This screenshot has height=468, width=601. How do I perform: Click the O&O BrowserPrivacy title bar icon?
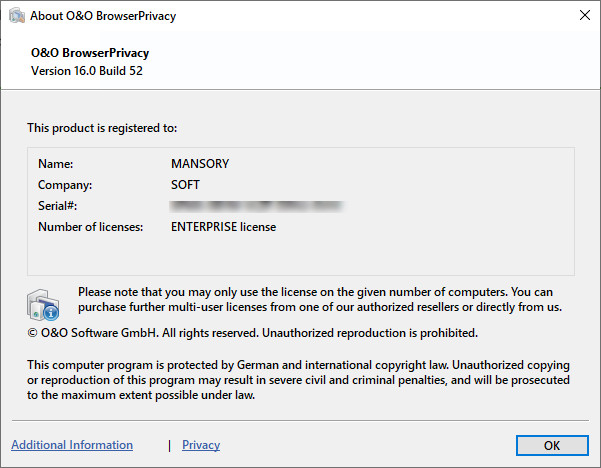18,15
